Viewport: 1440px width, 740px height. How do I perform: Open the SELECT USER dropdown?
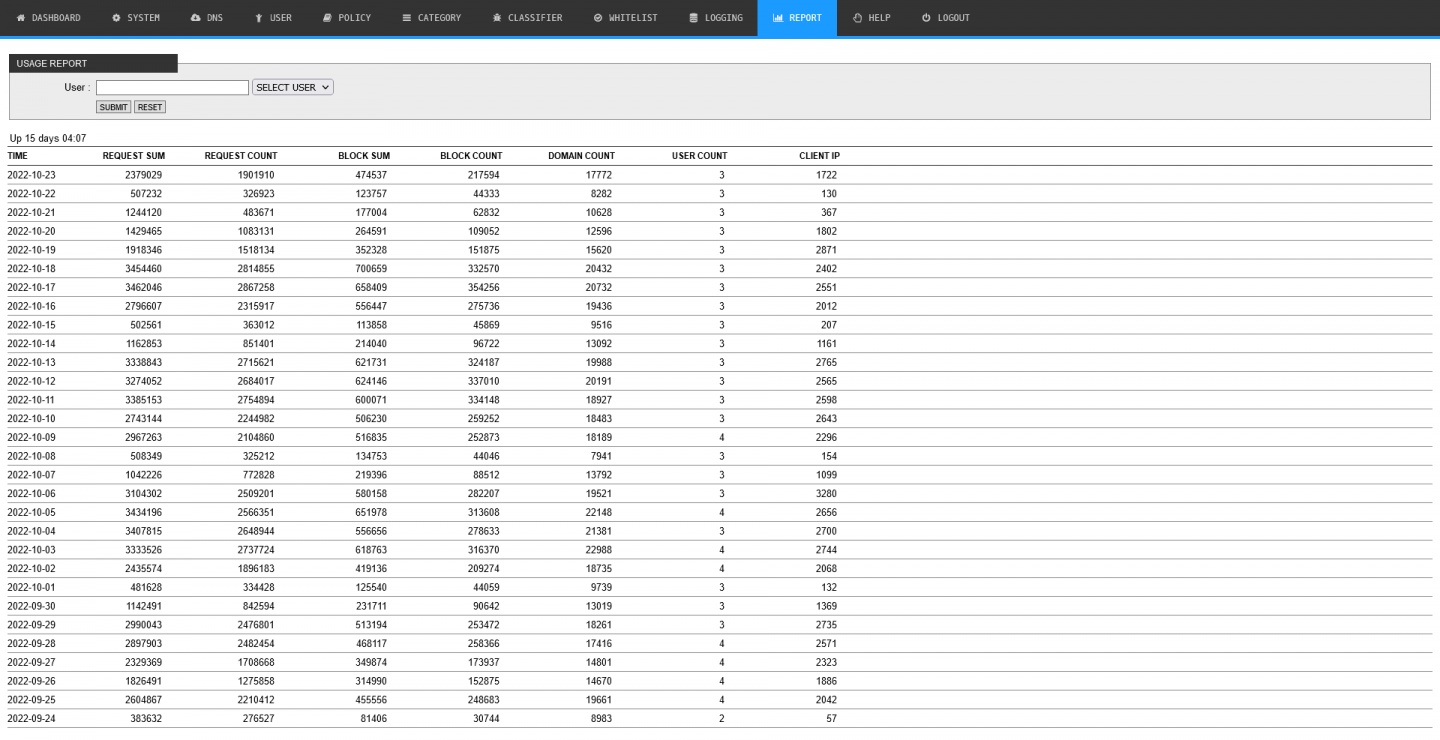click(x=292, y=88)
